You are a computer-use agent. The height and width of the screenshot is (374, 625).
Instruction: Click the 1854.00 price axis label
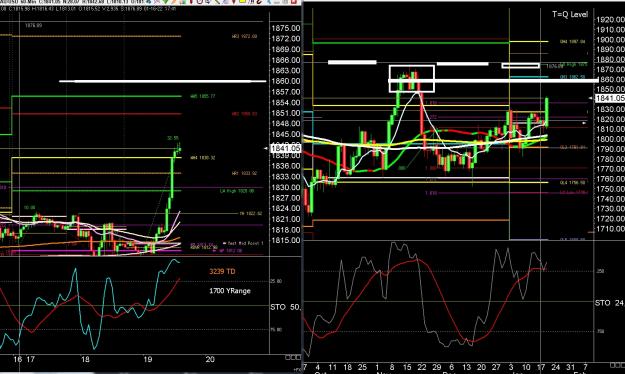coord(286,102)
